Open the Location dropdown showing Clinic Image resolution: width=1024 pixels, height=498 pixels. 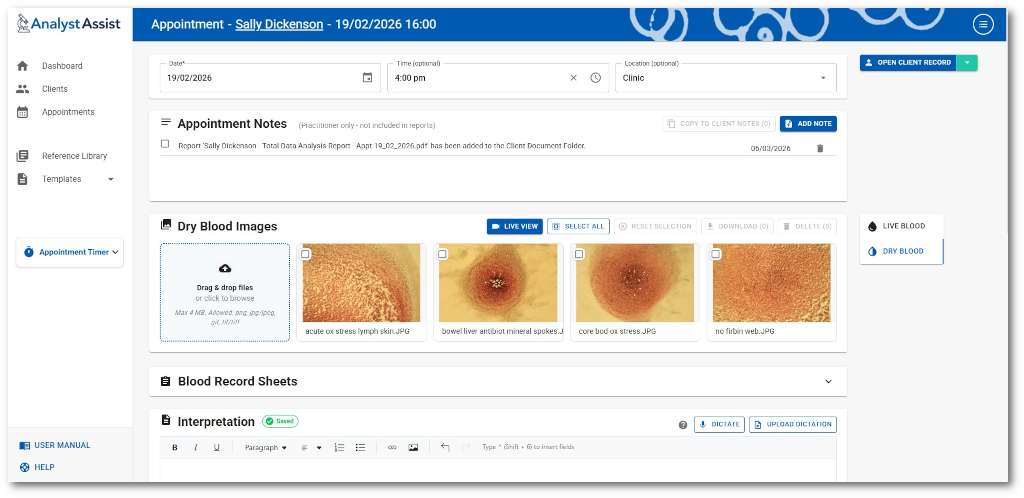coord(726,78)
